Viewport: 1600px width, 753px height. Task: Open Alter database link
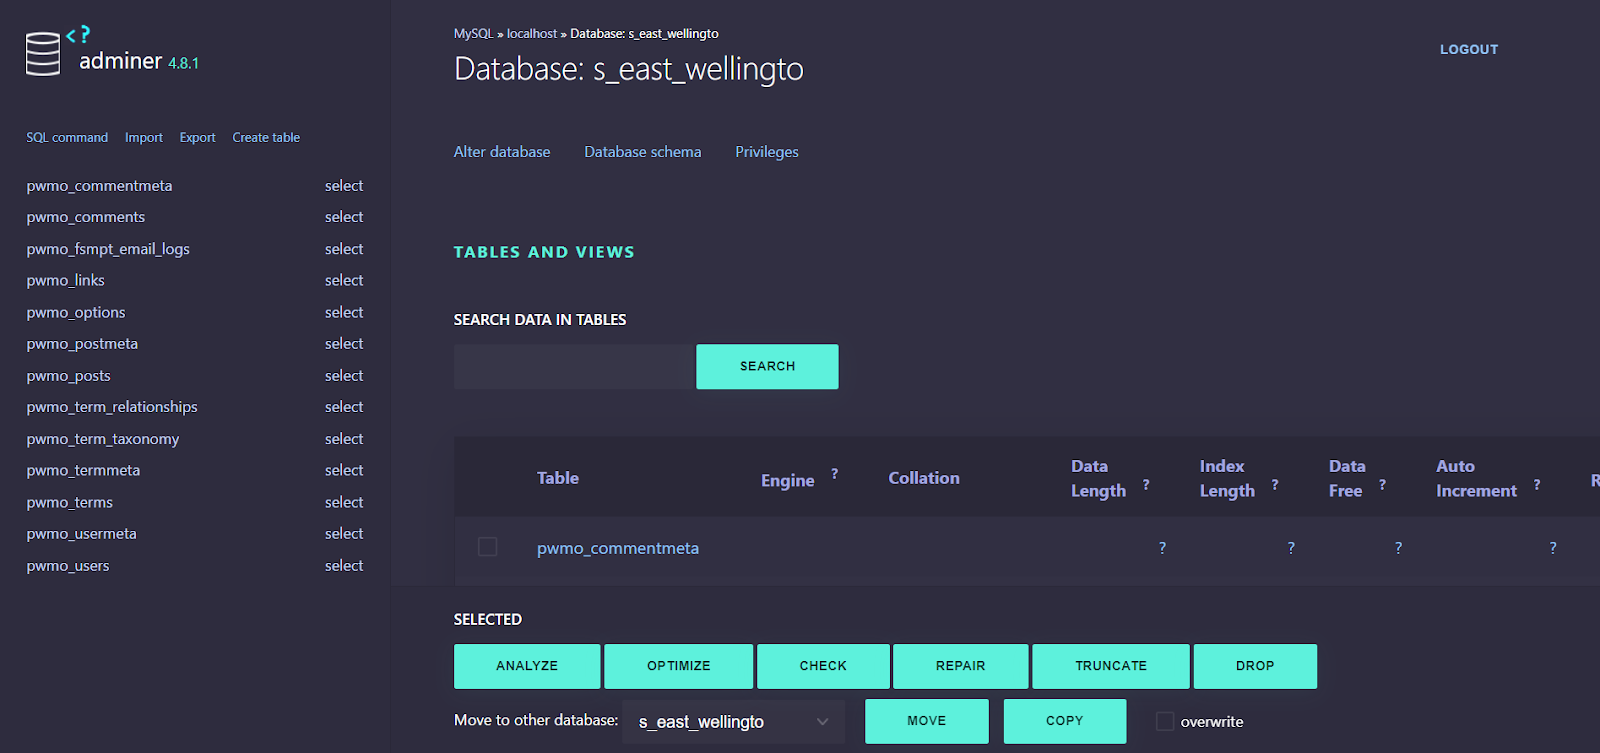pyautogui.click(x=502, y=152)
